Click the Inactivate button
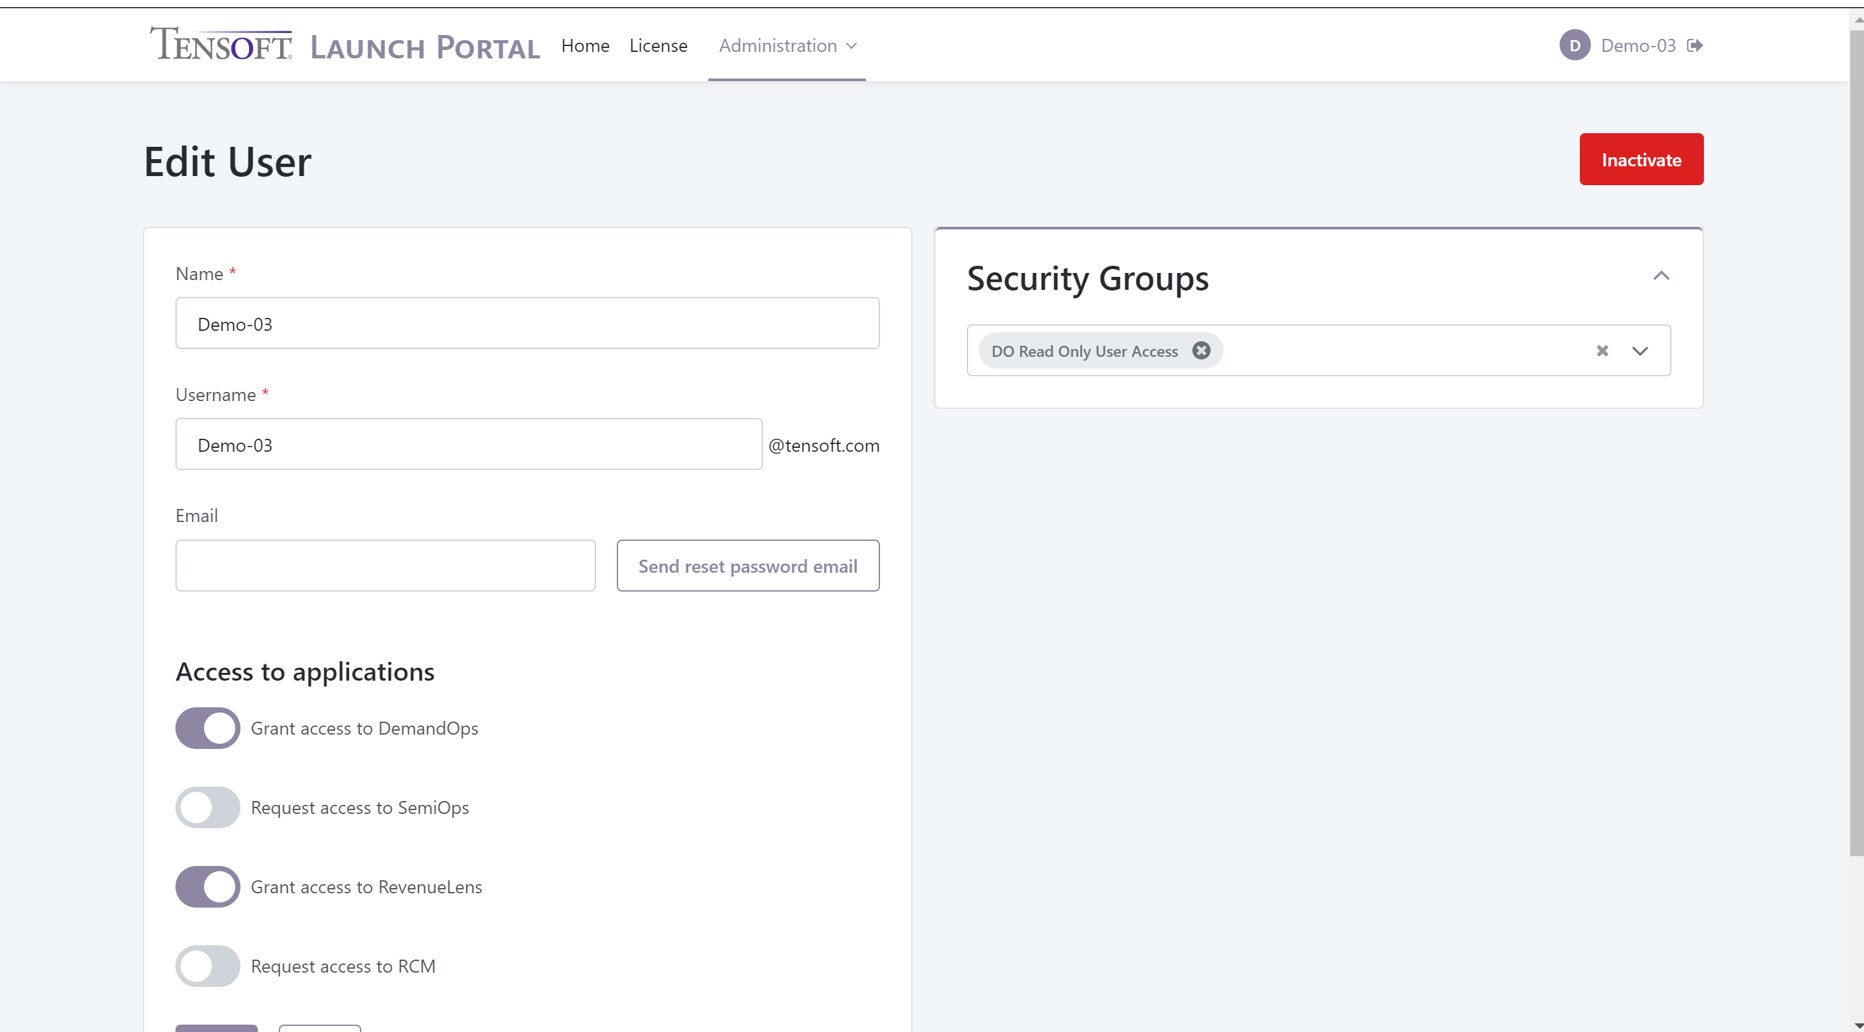 click(1640, 159)
